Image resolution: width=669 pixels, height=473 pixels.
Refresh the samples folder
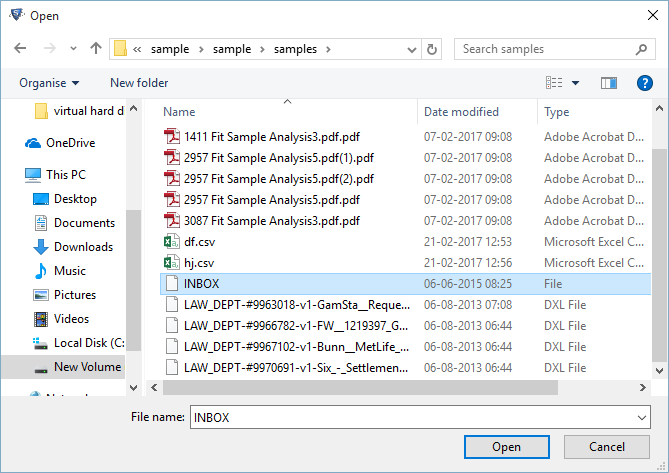pos(432,49)
